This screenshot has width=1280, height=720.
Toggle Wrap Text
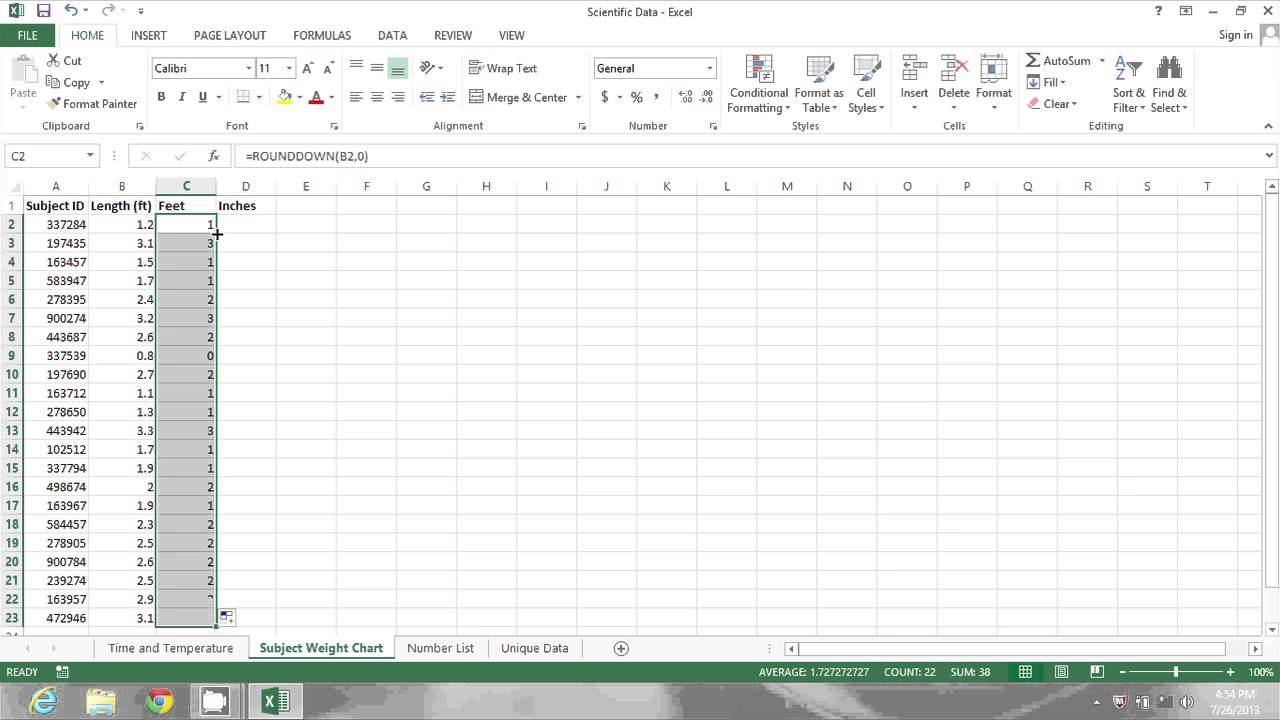[503, 68]
